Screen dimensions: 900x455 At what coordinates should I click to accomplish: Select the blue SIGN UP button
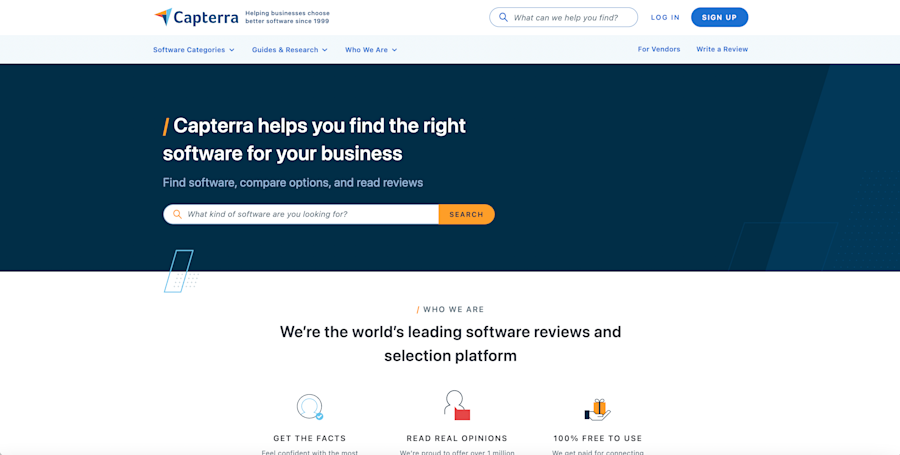[719, 17]
